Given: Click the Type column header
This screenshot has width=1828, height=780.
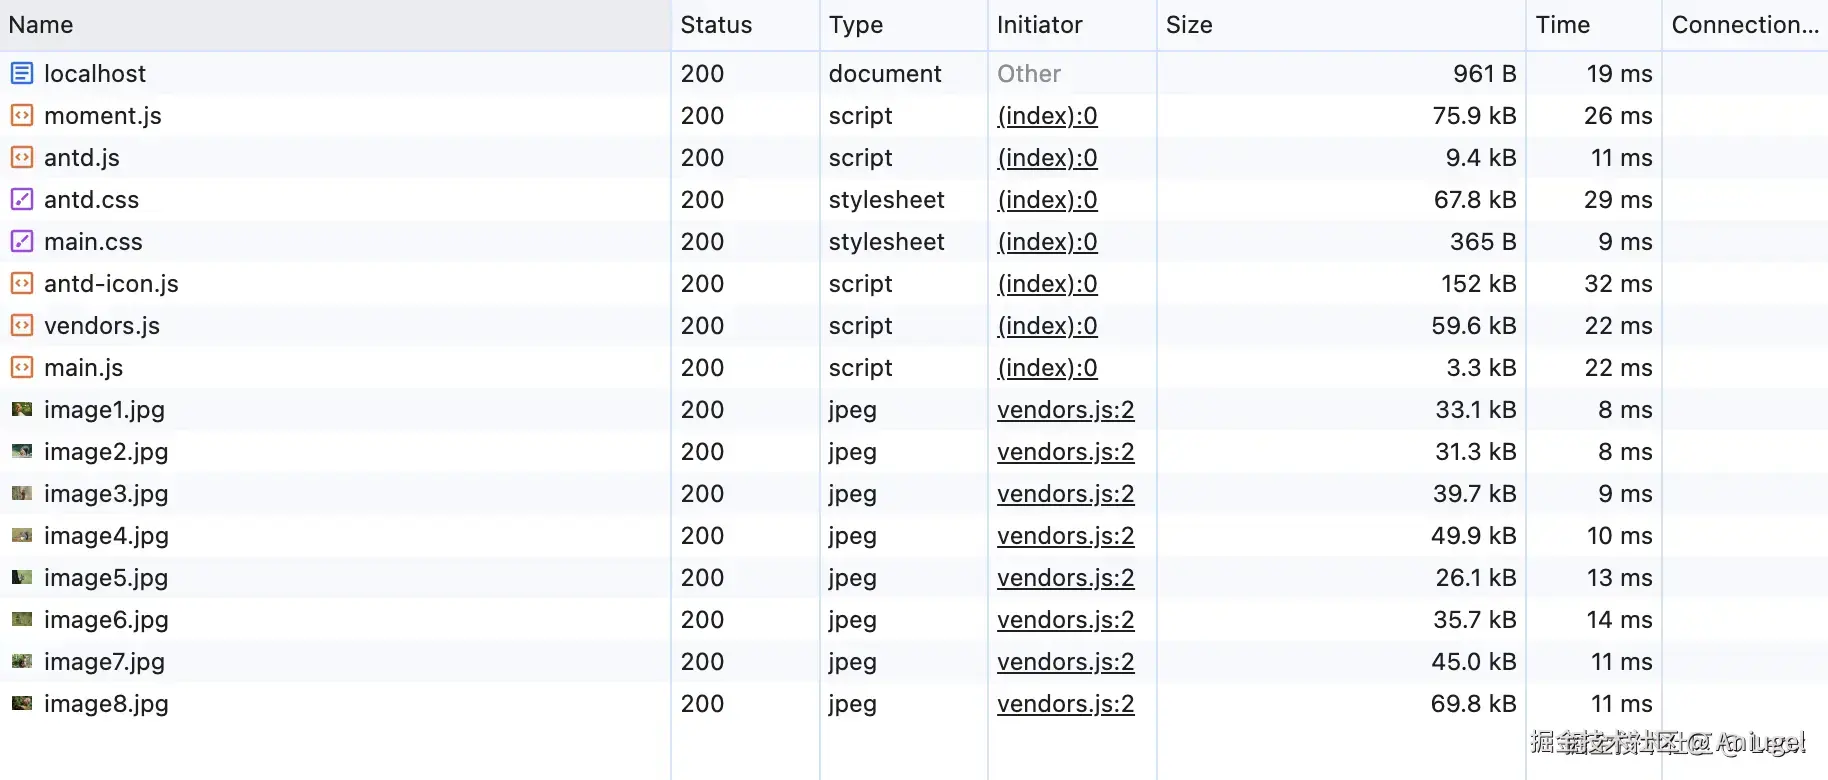Looking at the screenshot, I should click(856, 25).
